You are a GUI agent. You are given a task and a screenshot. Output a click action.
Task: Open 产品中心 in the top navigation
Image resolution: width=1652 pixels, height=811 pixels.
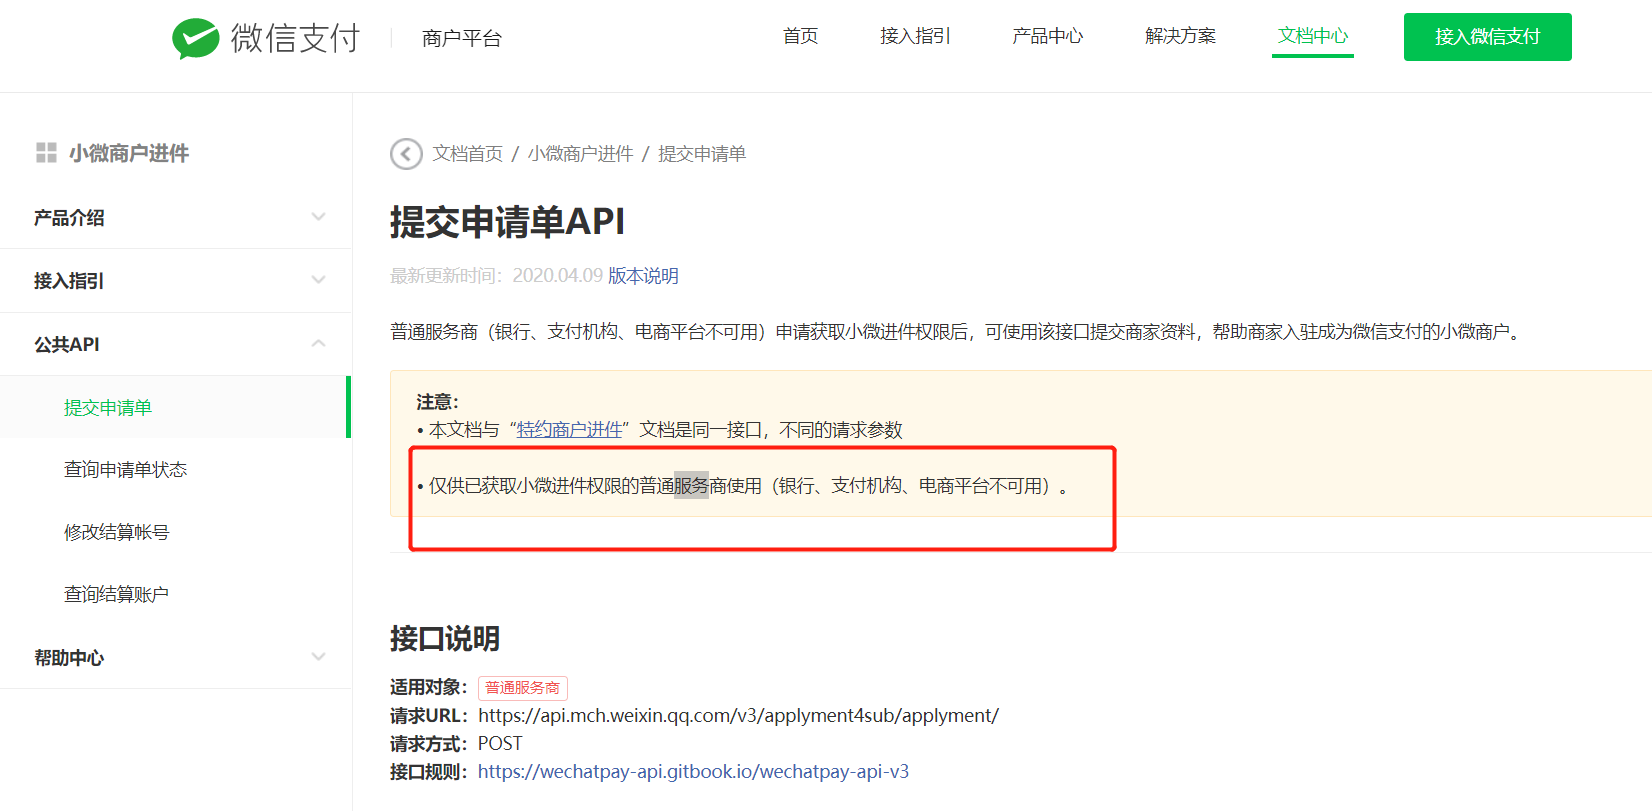[1047, 36]
